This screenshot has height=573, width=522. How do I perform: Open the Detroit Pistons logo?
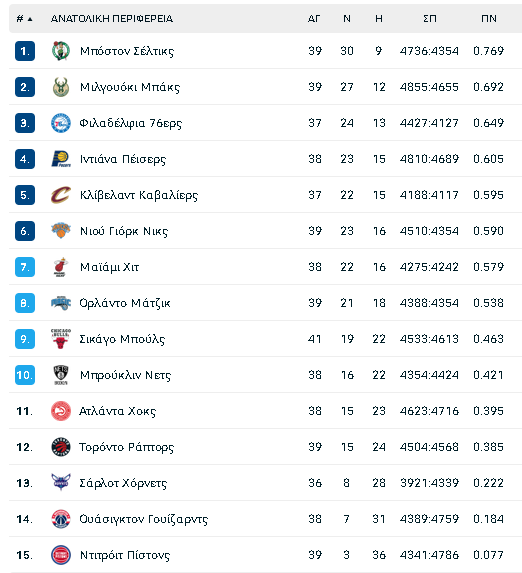tap(61, 555)
